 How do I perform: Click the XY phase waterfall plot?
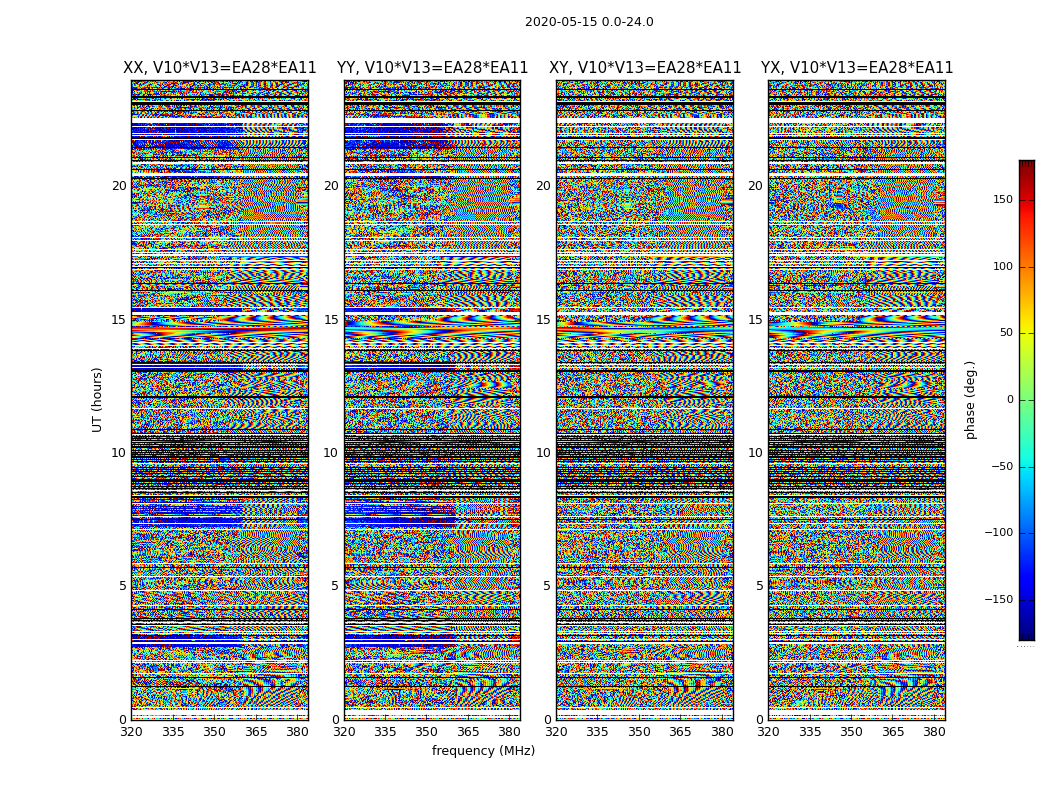point(644,400)
